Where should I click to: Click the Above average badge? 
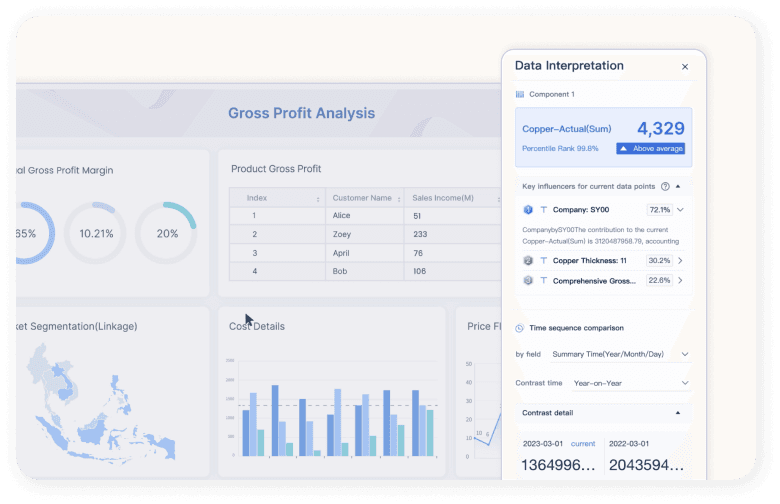pyautogui.click(x=650, y=148)
